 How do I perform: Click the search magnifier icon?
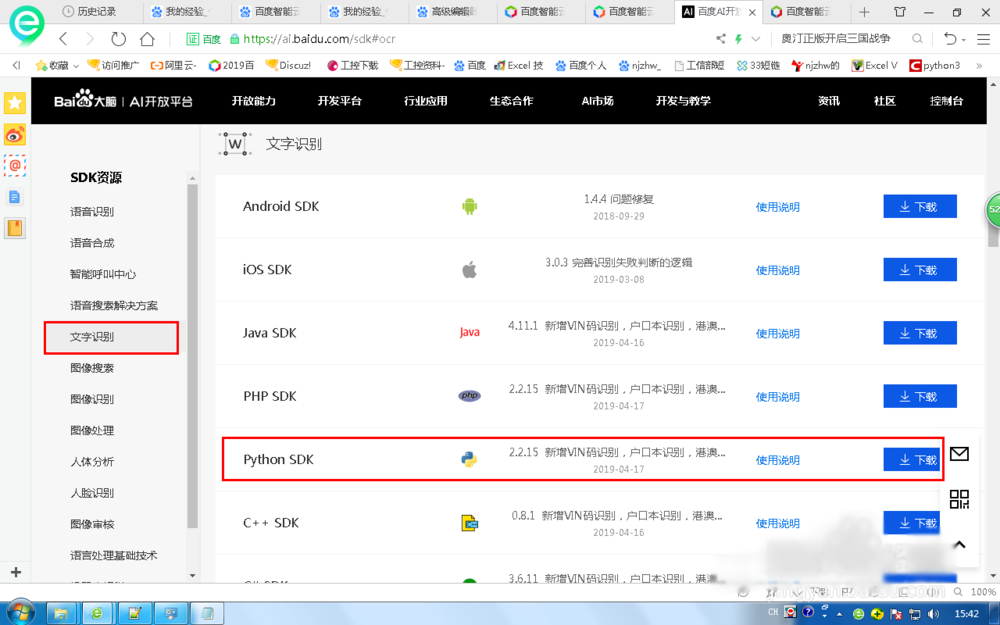click(x=917, y=39)
